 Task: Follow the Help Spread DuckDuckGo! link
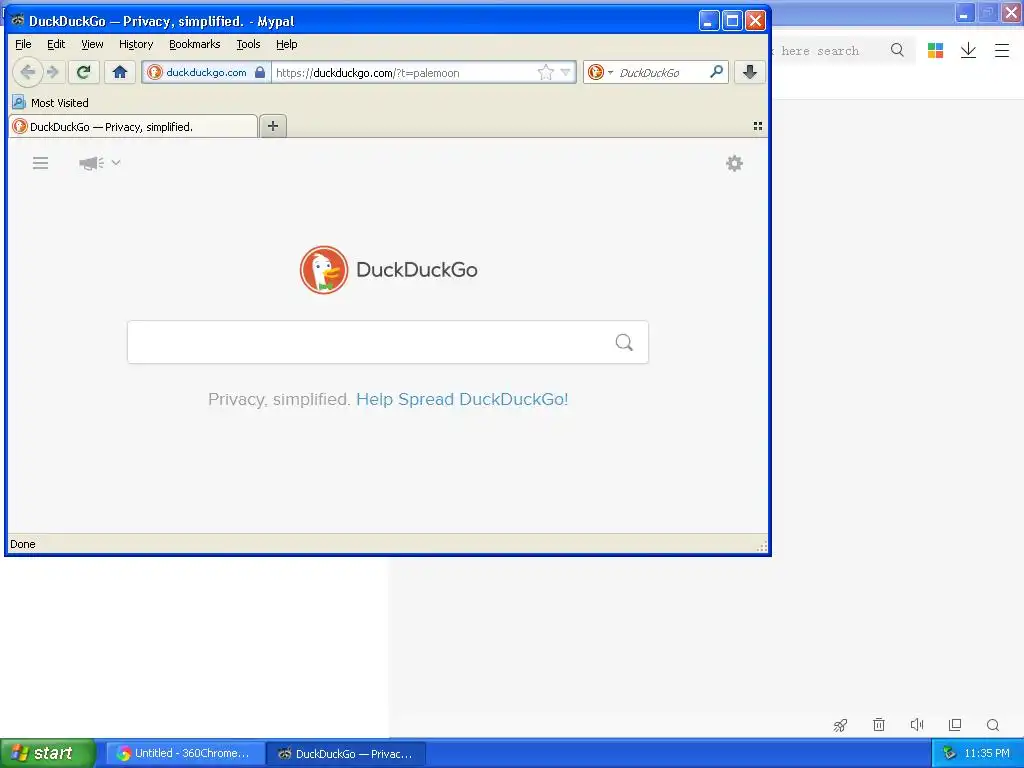tap(462, 399)
